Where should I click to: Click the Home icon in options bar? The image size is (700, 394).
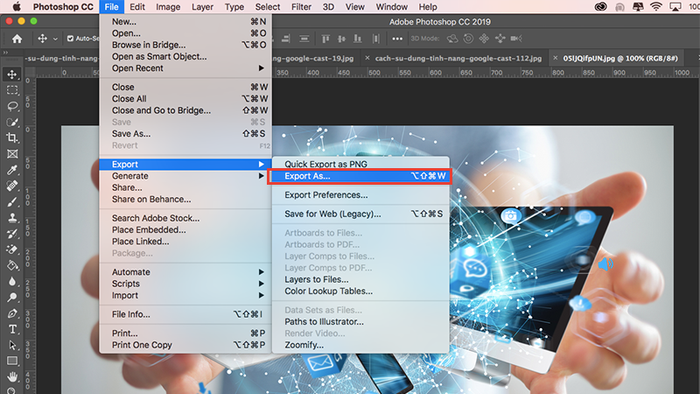tap(17, 39)
